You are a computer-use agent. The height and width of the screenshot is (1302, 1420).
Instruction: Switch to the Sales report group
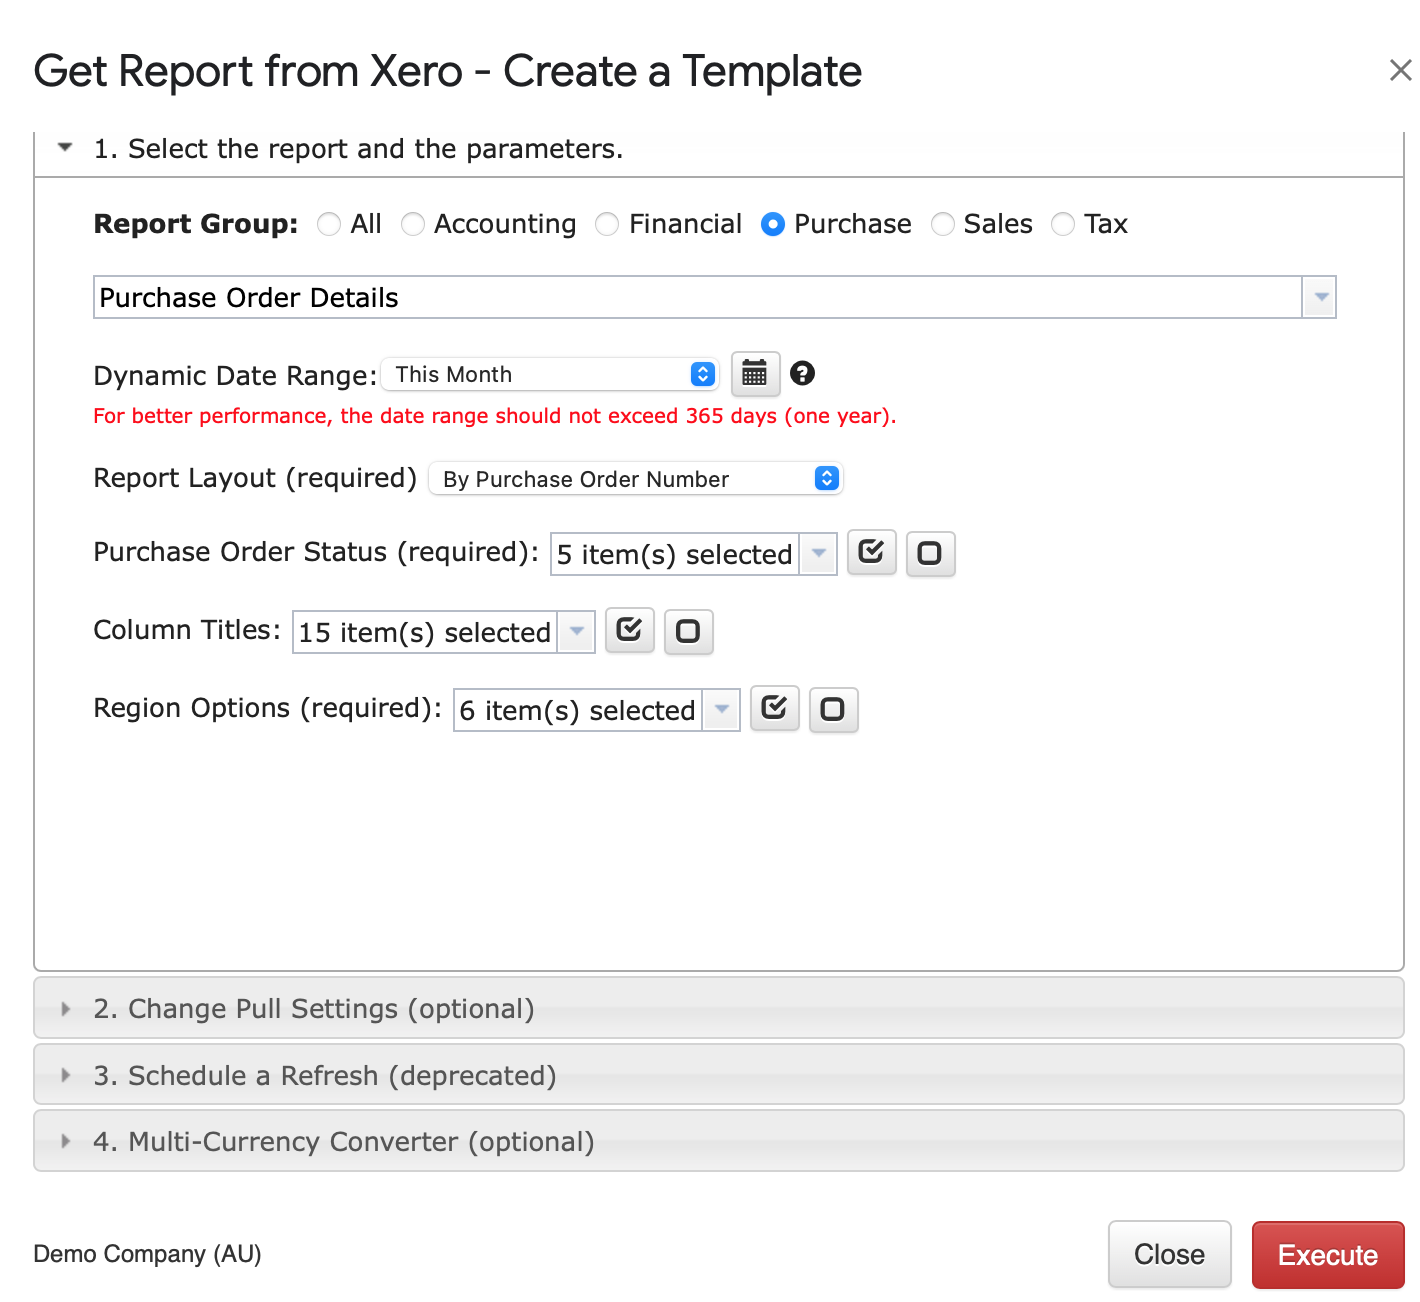pos(942,224)
